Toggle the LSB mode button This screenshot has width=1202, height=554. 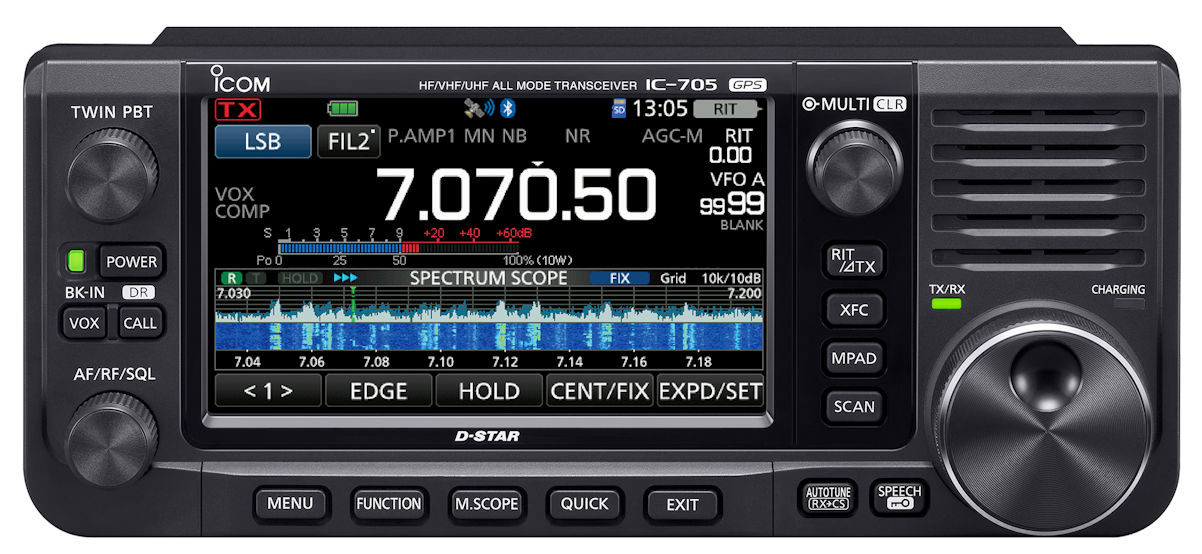(x=262, y=141)
